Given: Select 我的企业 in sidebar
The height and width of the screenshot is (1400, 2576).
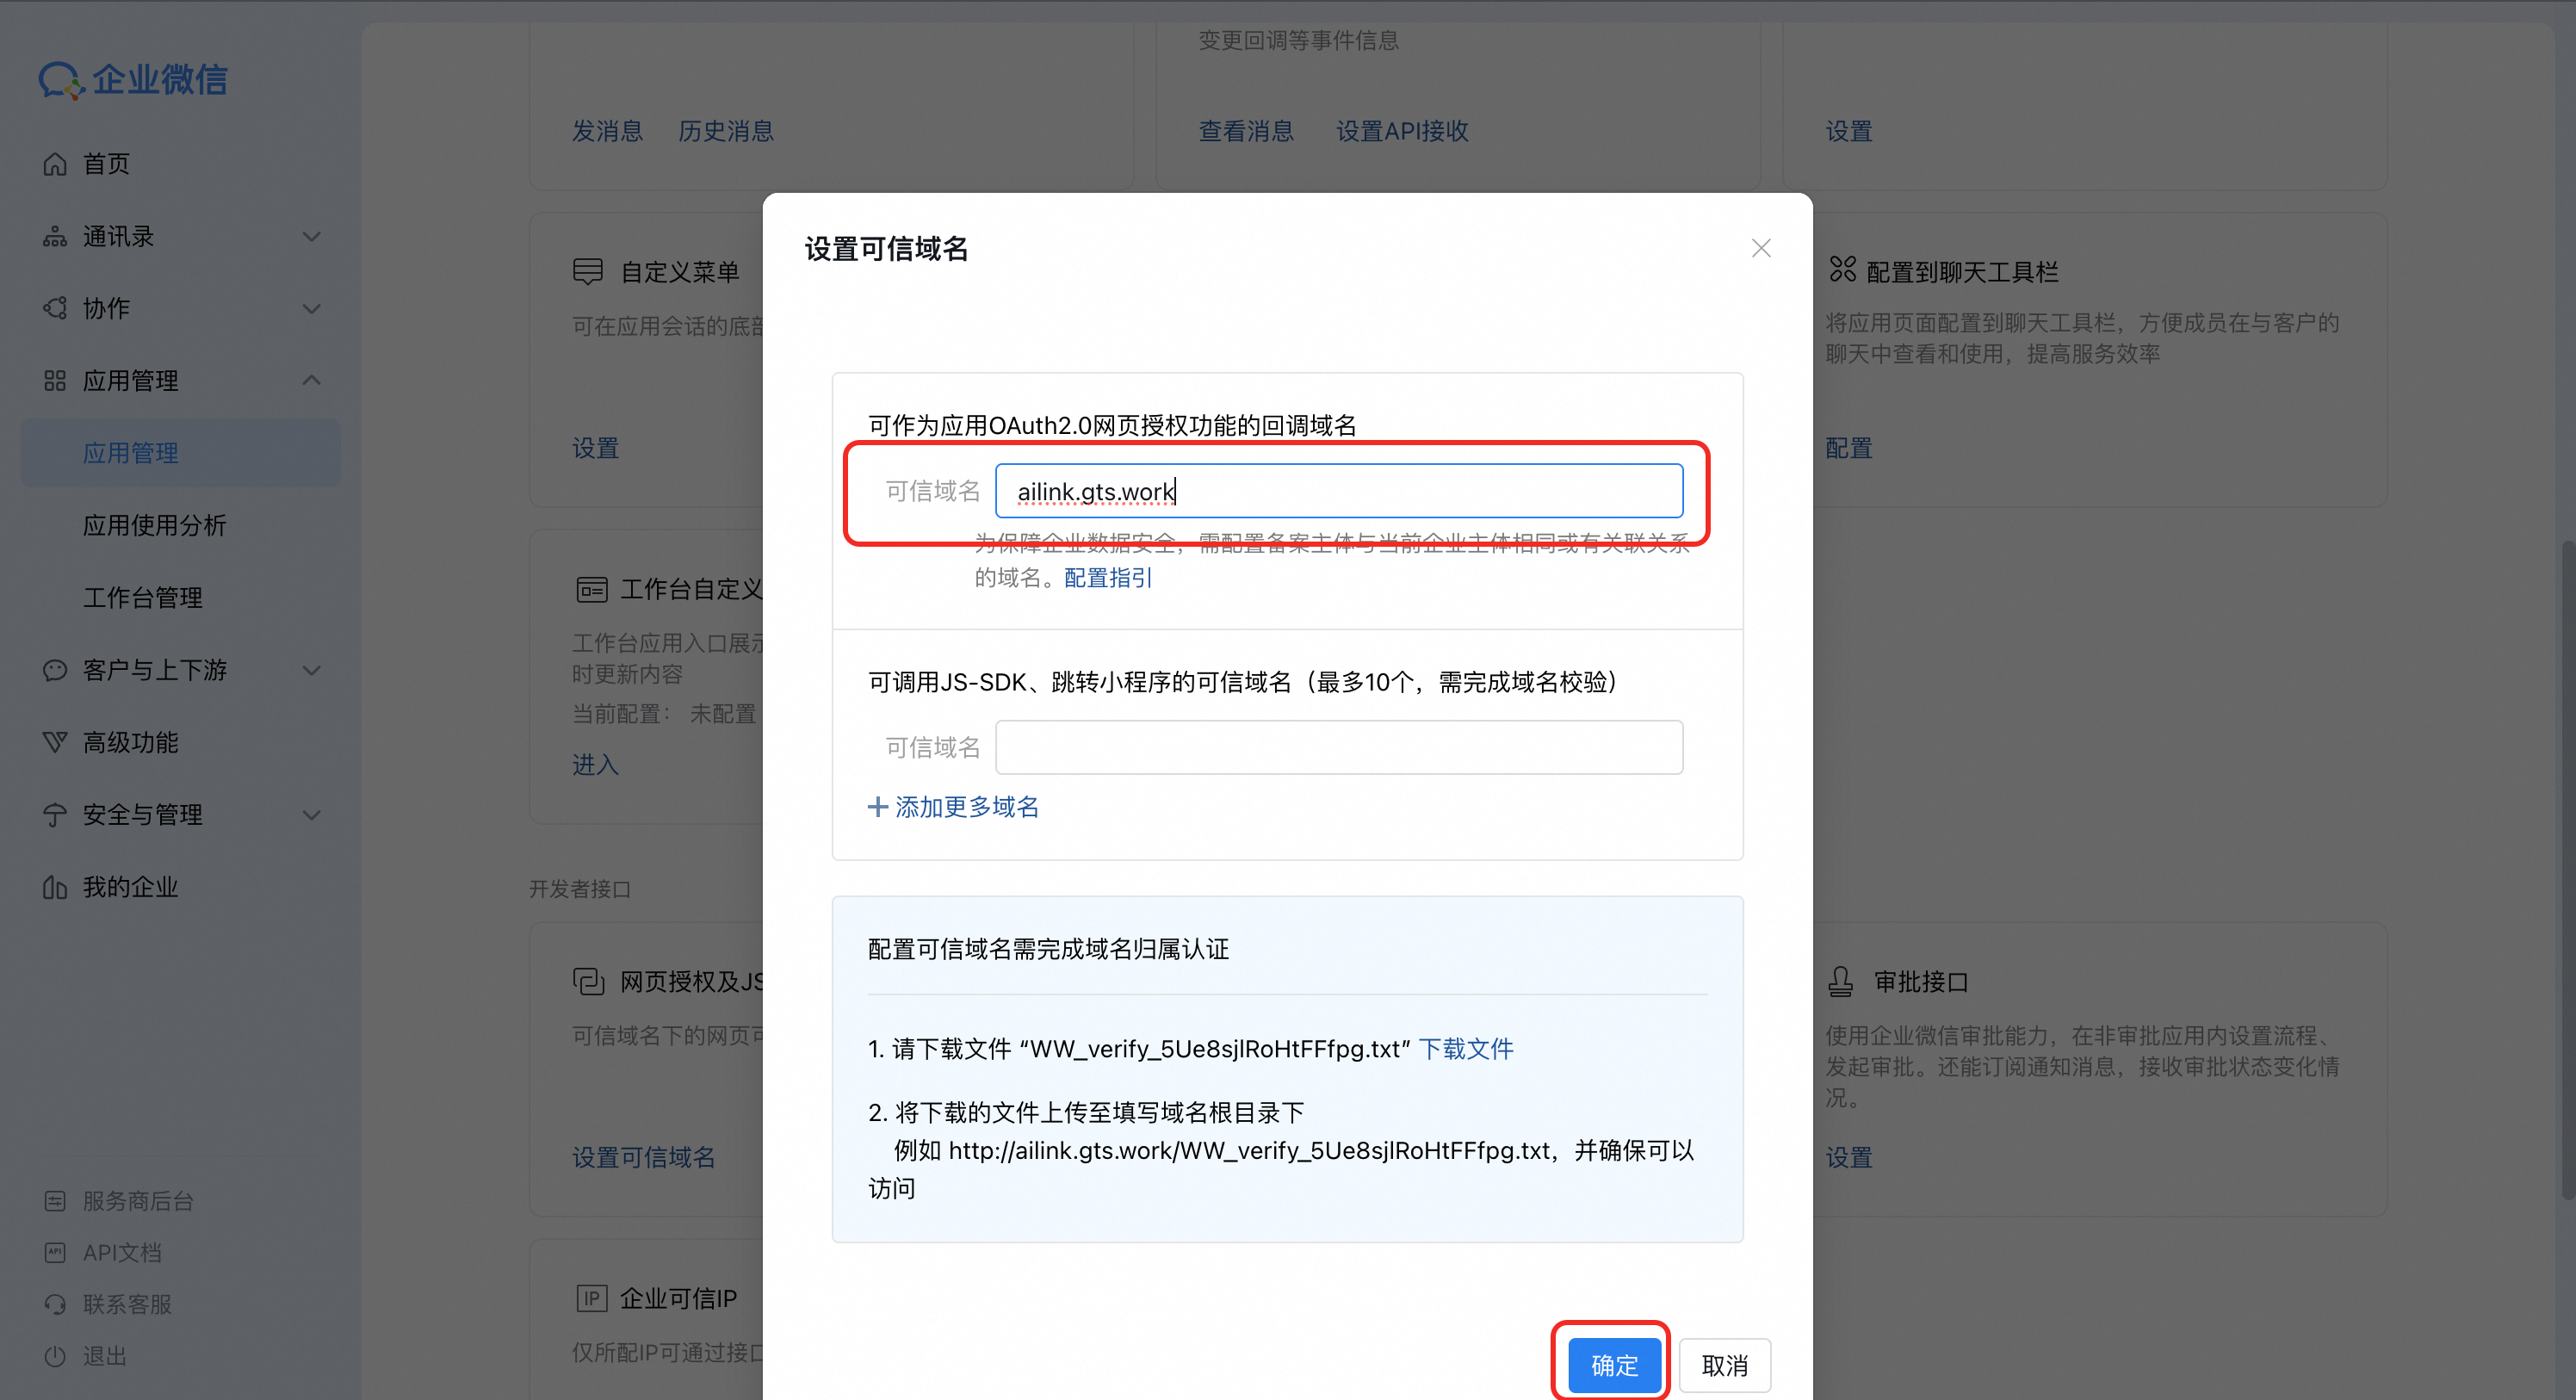Looking at the screenshot, I should (130, 887).
